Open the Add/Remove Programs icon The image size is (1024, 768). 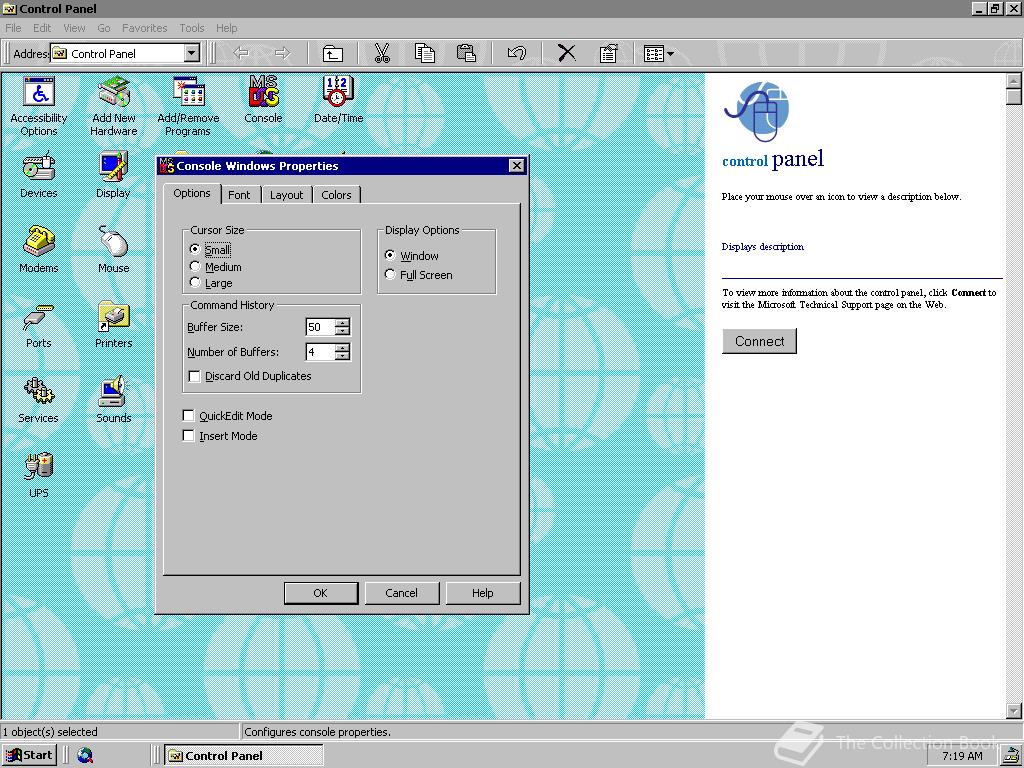tap(188, 106)
